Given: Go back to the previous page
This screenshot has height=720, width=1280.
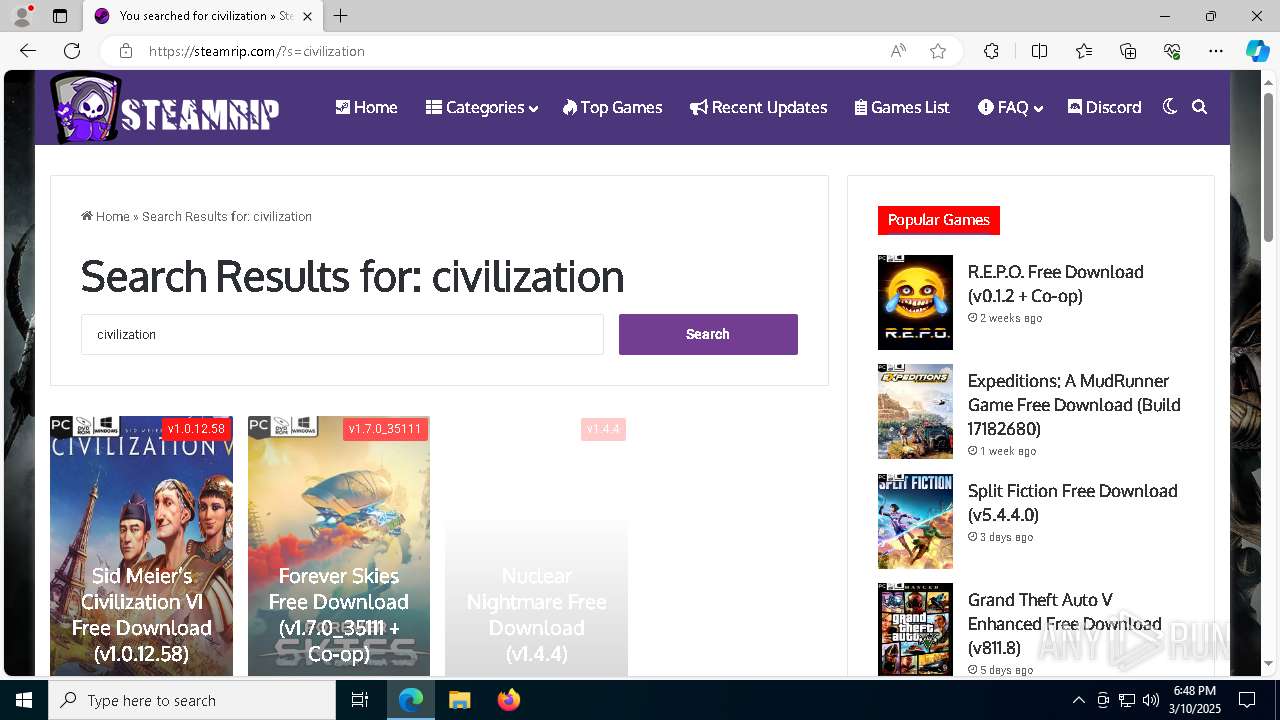Looking at the screenshot, I should [28, 51].
